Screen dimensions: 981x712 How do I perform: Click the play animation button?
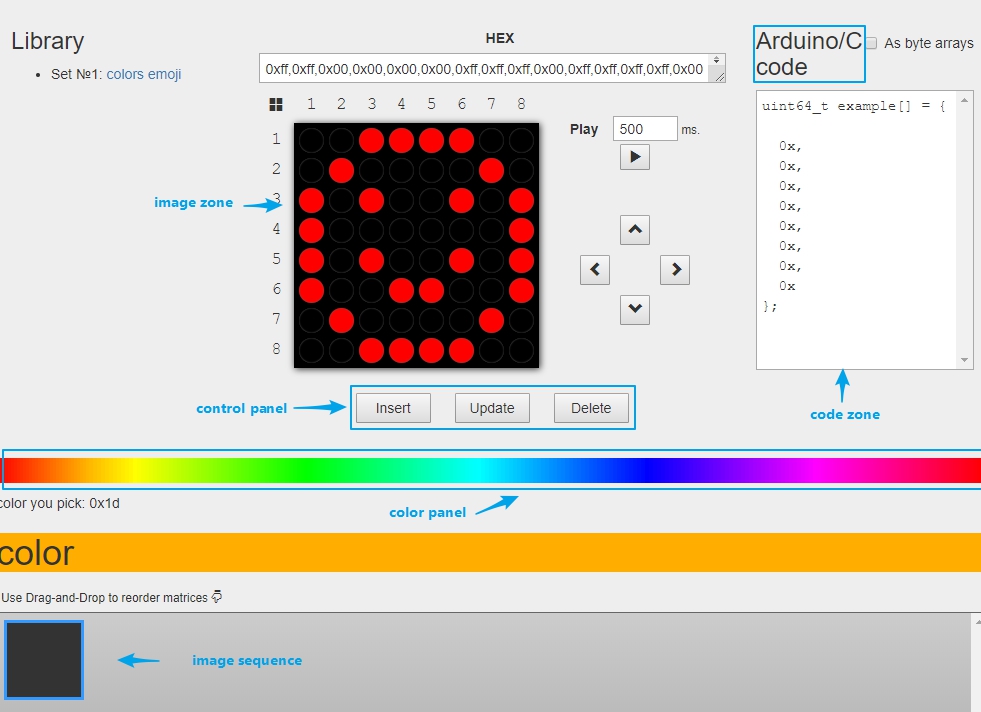point(634,157)
